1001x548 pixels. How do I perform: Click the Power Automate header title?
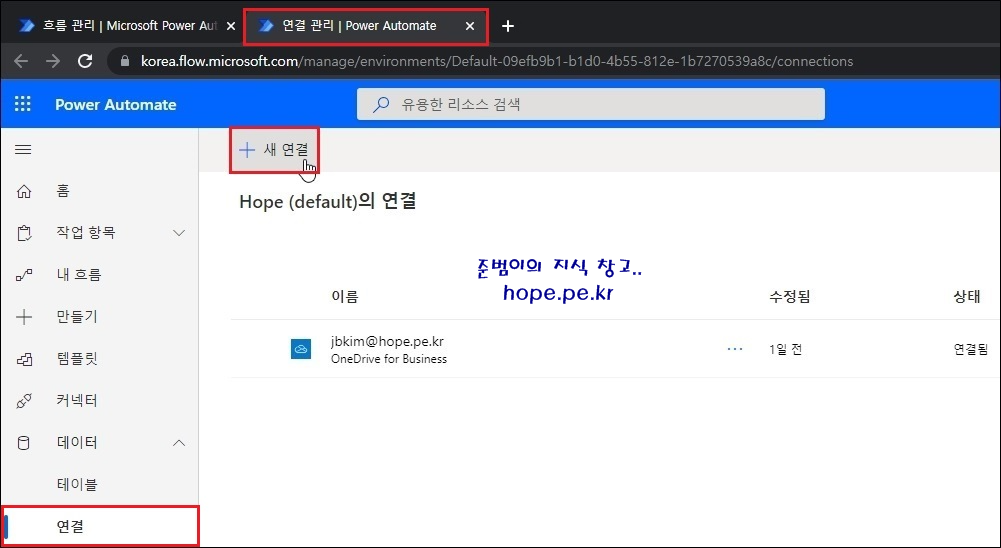(x=116, y=105)
